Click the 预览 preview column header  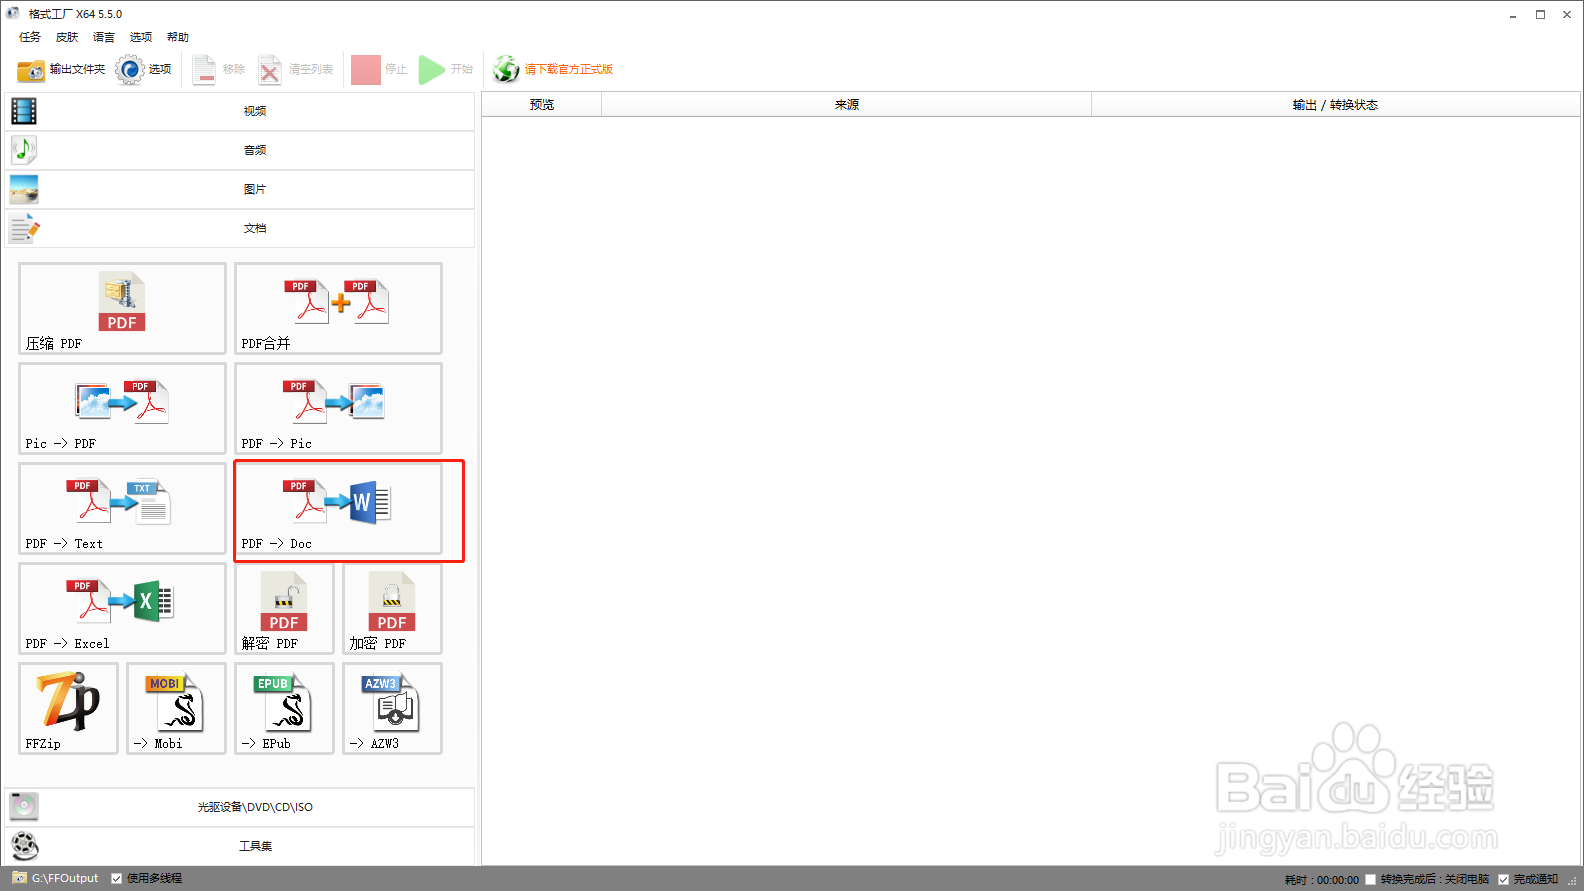coord(542,105)
